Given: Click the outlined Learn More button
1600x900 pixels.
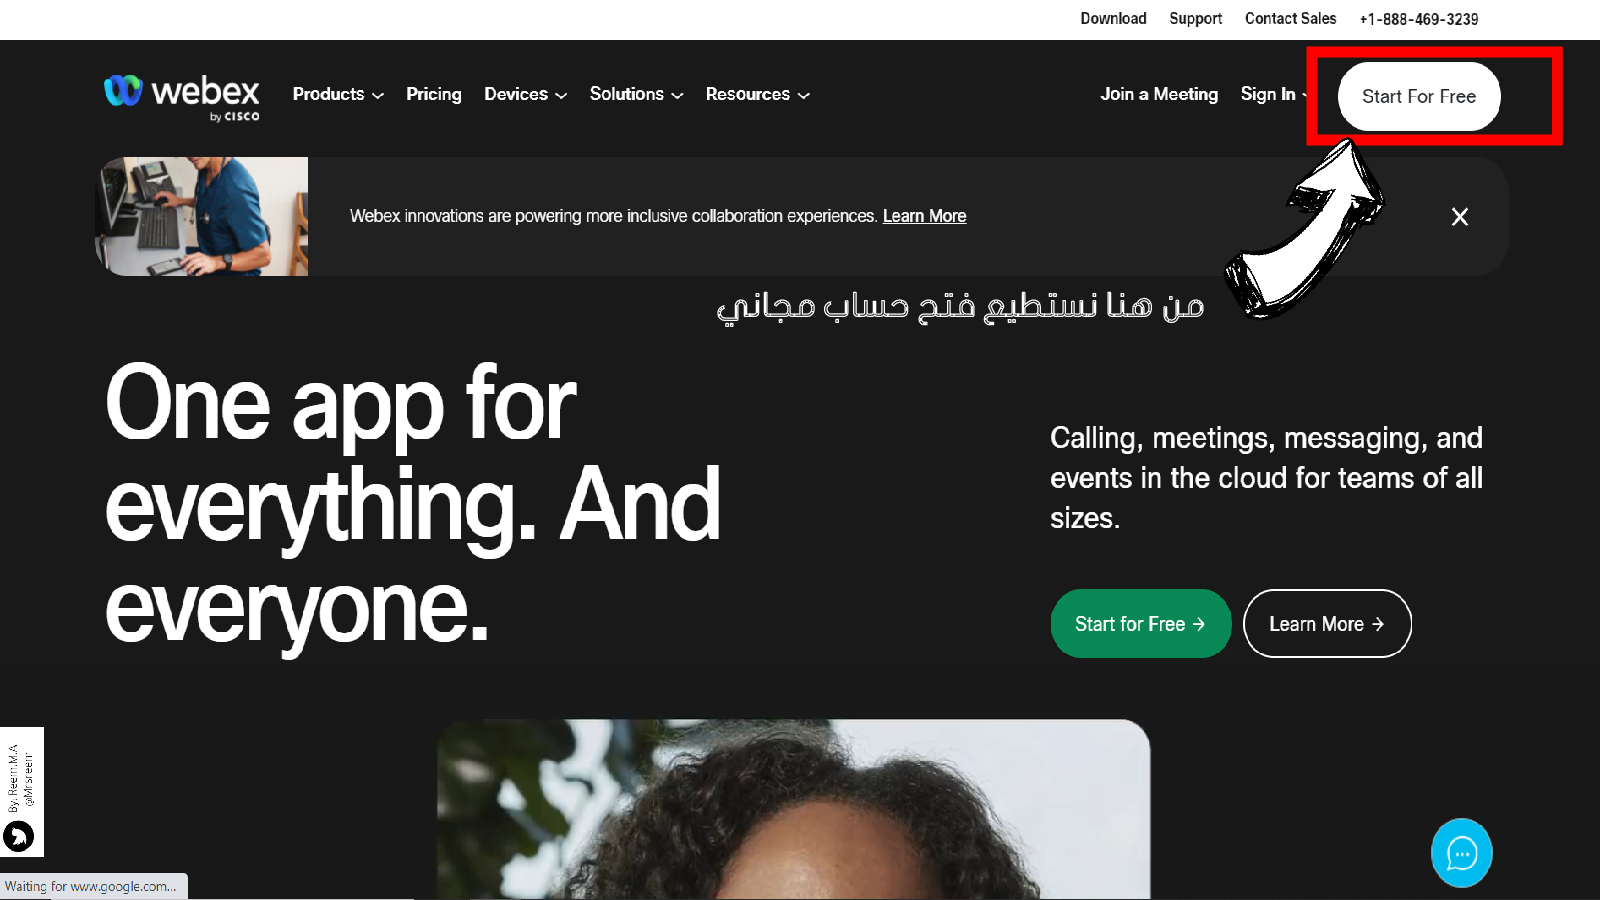Looking at the screenshot, I should pos(1327,624).
